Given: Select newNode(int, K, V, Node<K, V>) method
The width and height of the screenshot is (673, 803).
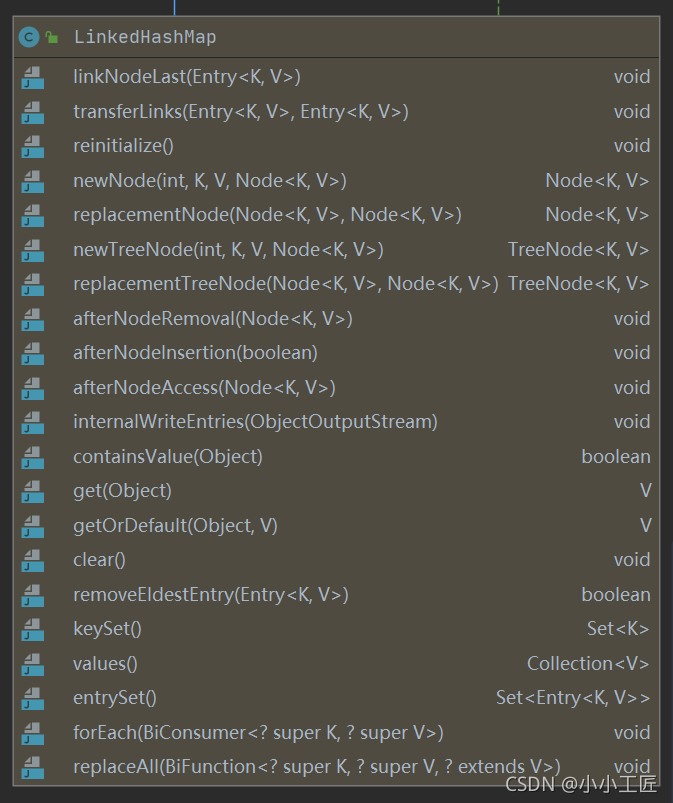Looking at the screenshot, I should click(x=209, y=181).
